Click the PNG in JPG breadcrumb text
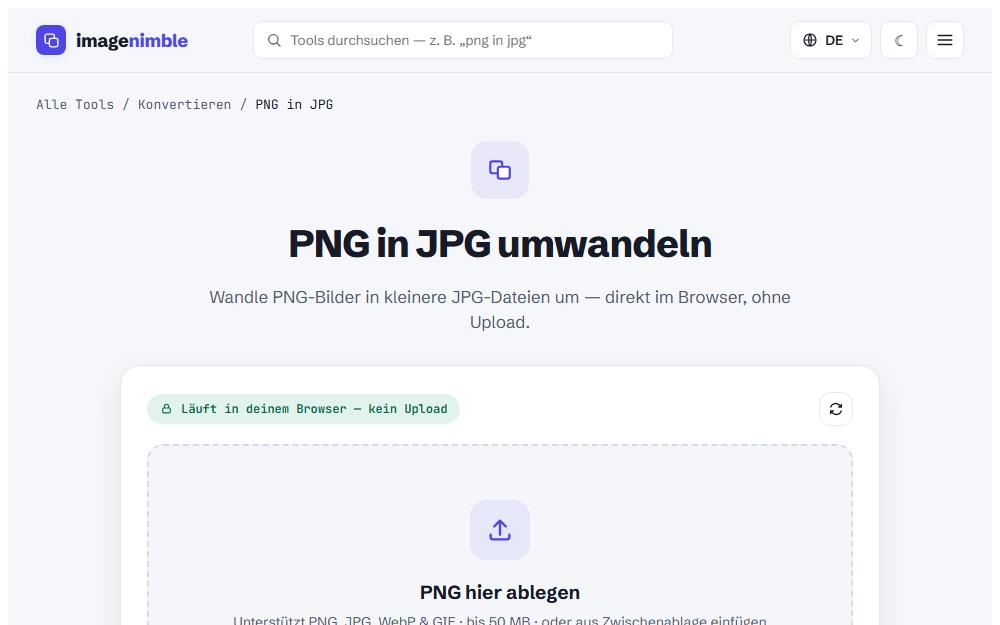 pos(294,105)
